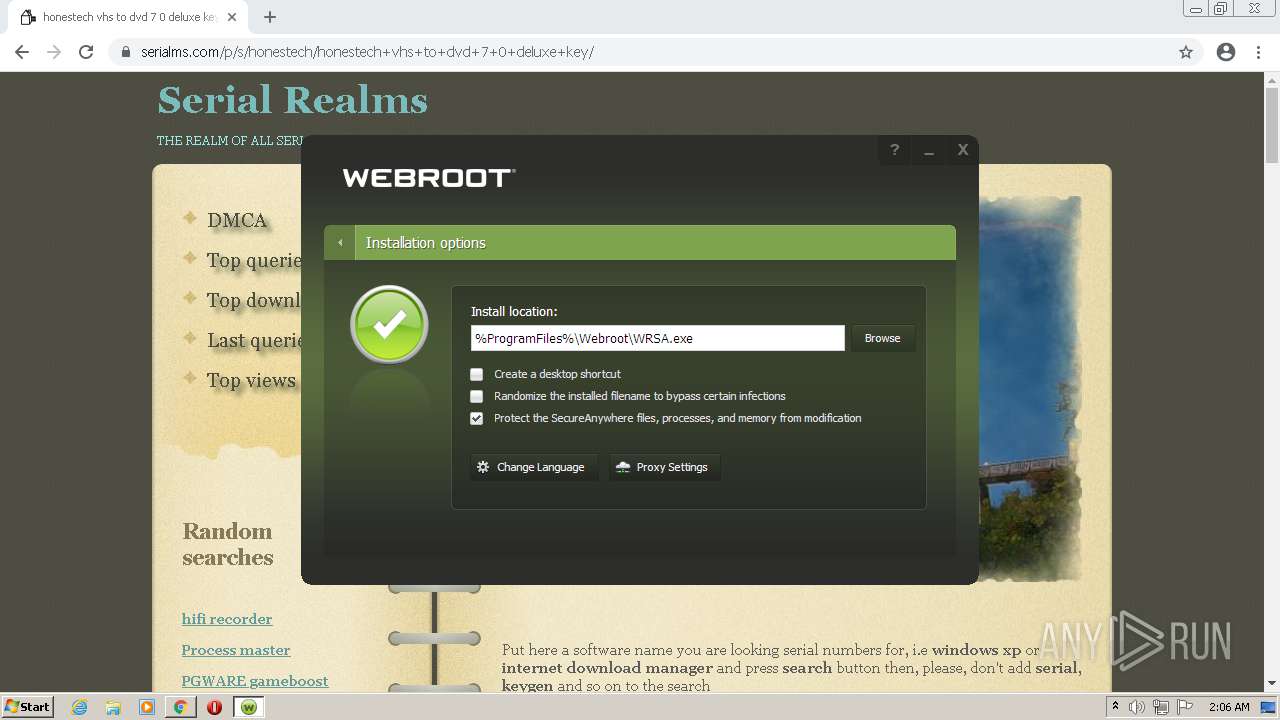Open the DMCA page link
The width and height of the screenshot is (1280, 720).
pyautogui.click(x=237, y=220)
